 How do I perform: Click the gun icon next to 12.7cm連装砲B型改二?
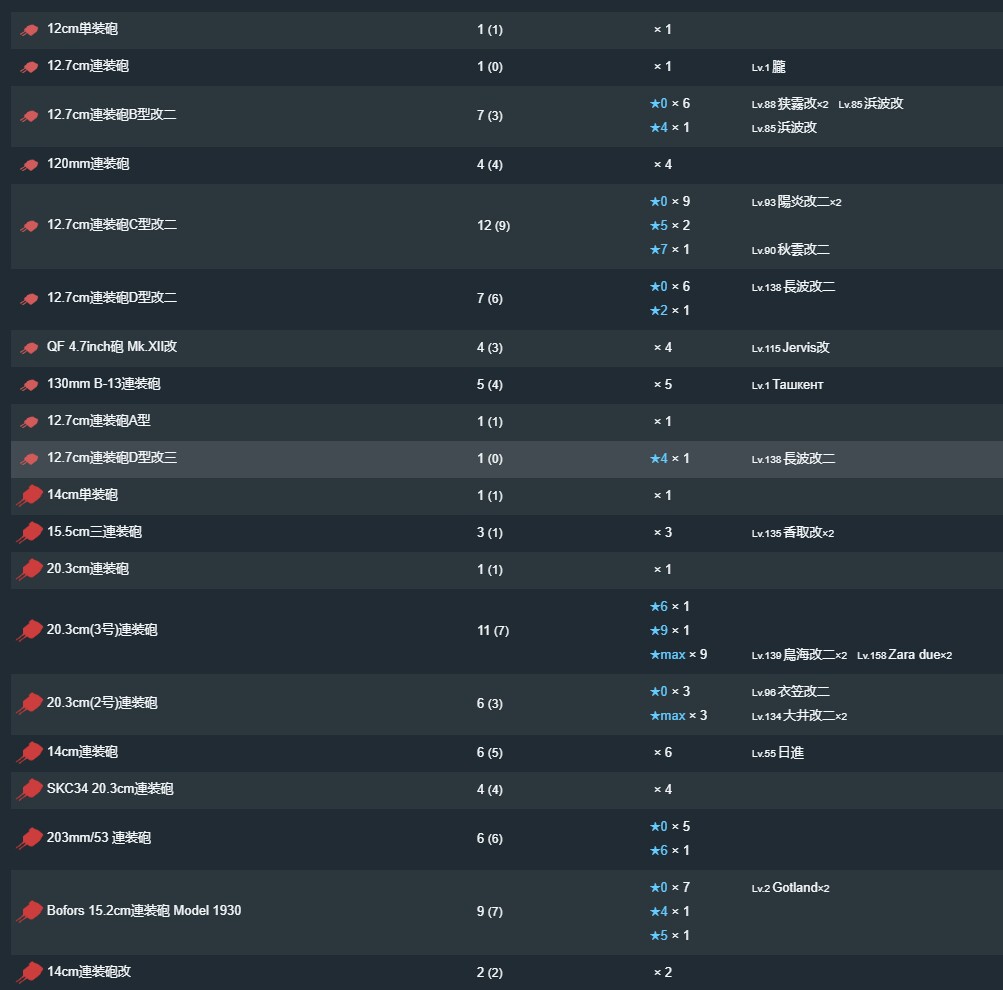coord(29,116)
